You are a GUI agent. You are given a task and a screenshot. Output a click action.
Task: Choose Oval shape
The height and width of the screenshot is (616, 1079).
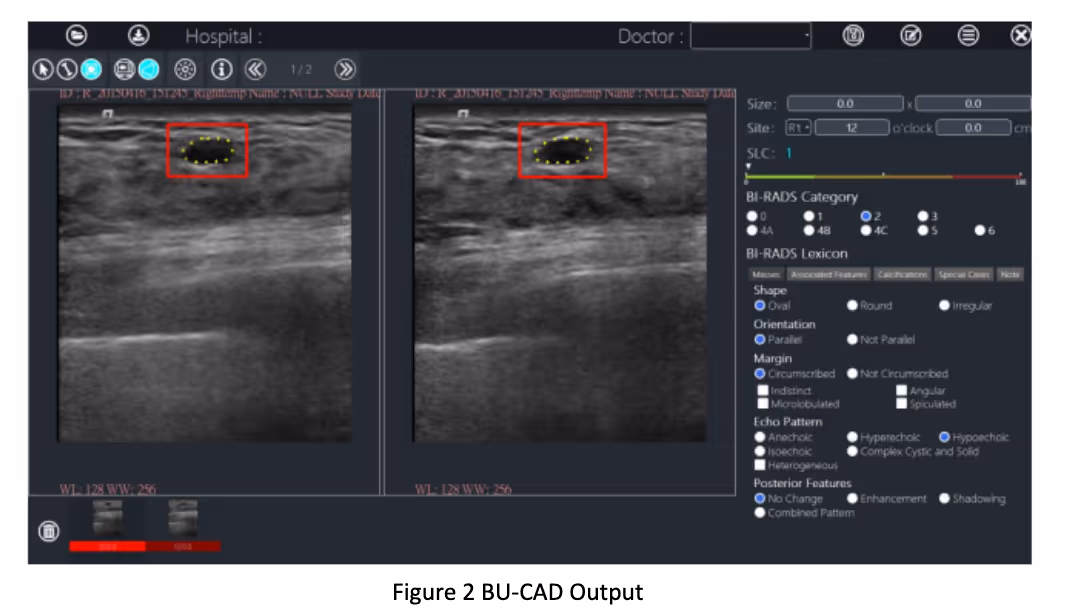pos(760,306)
